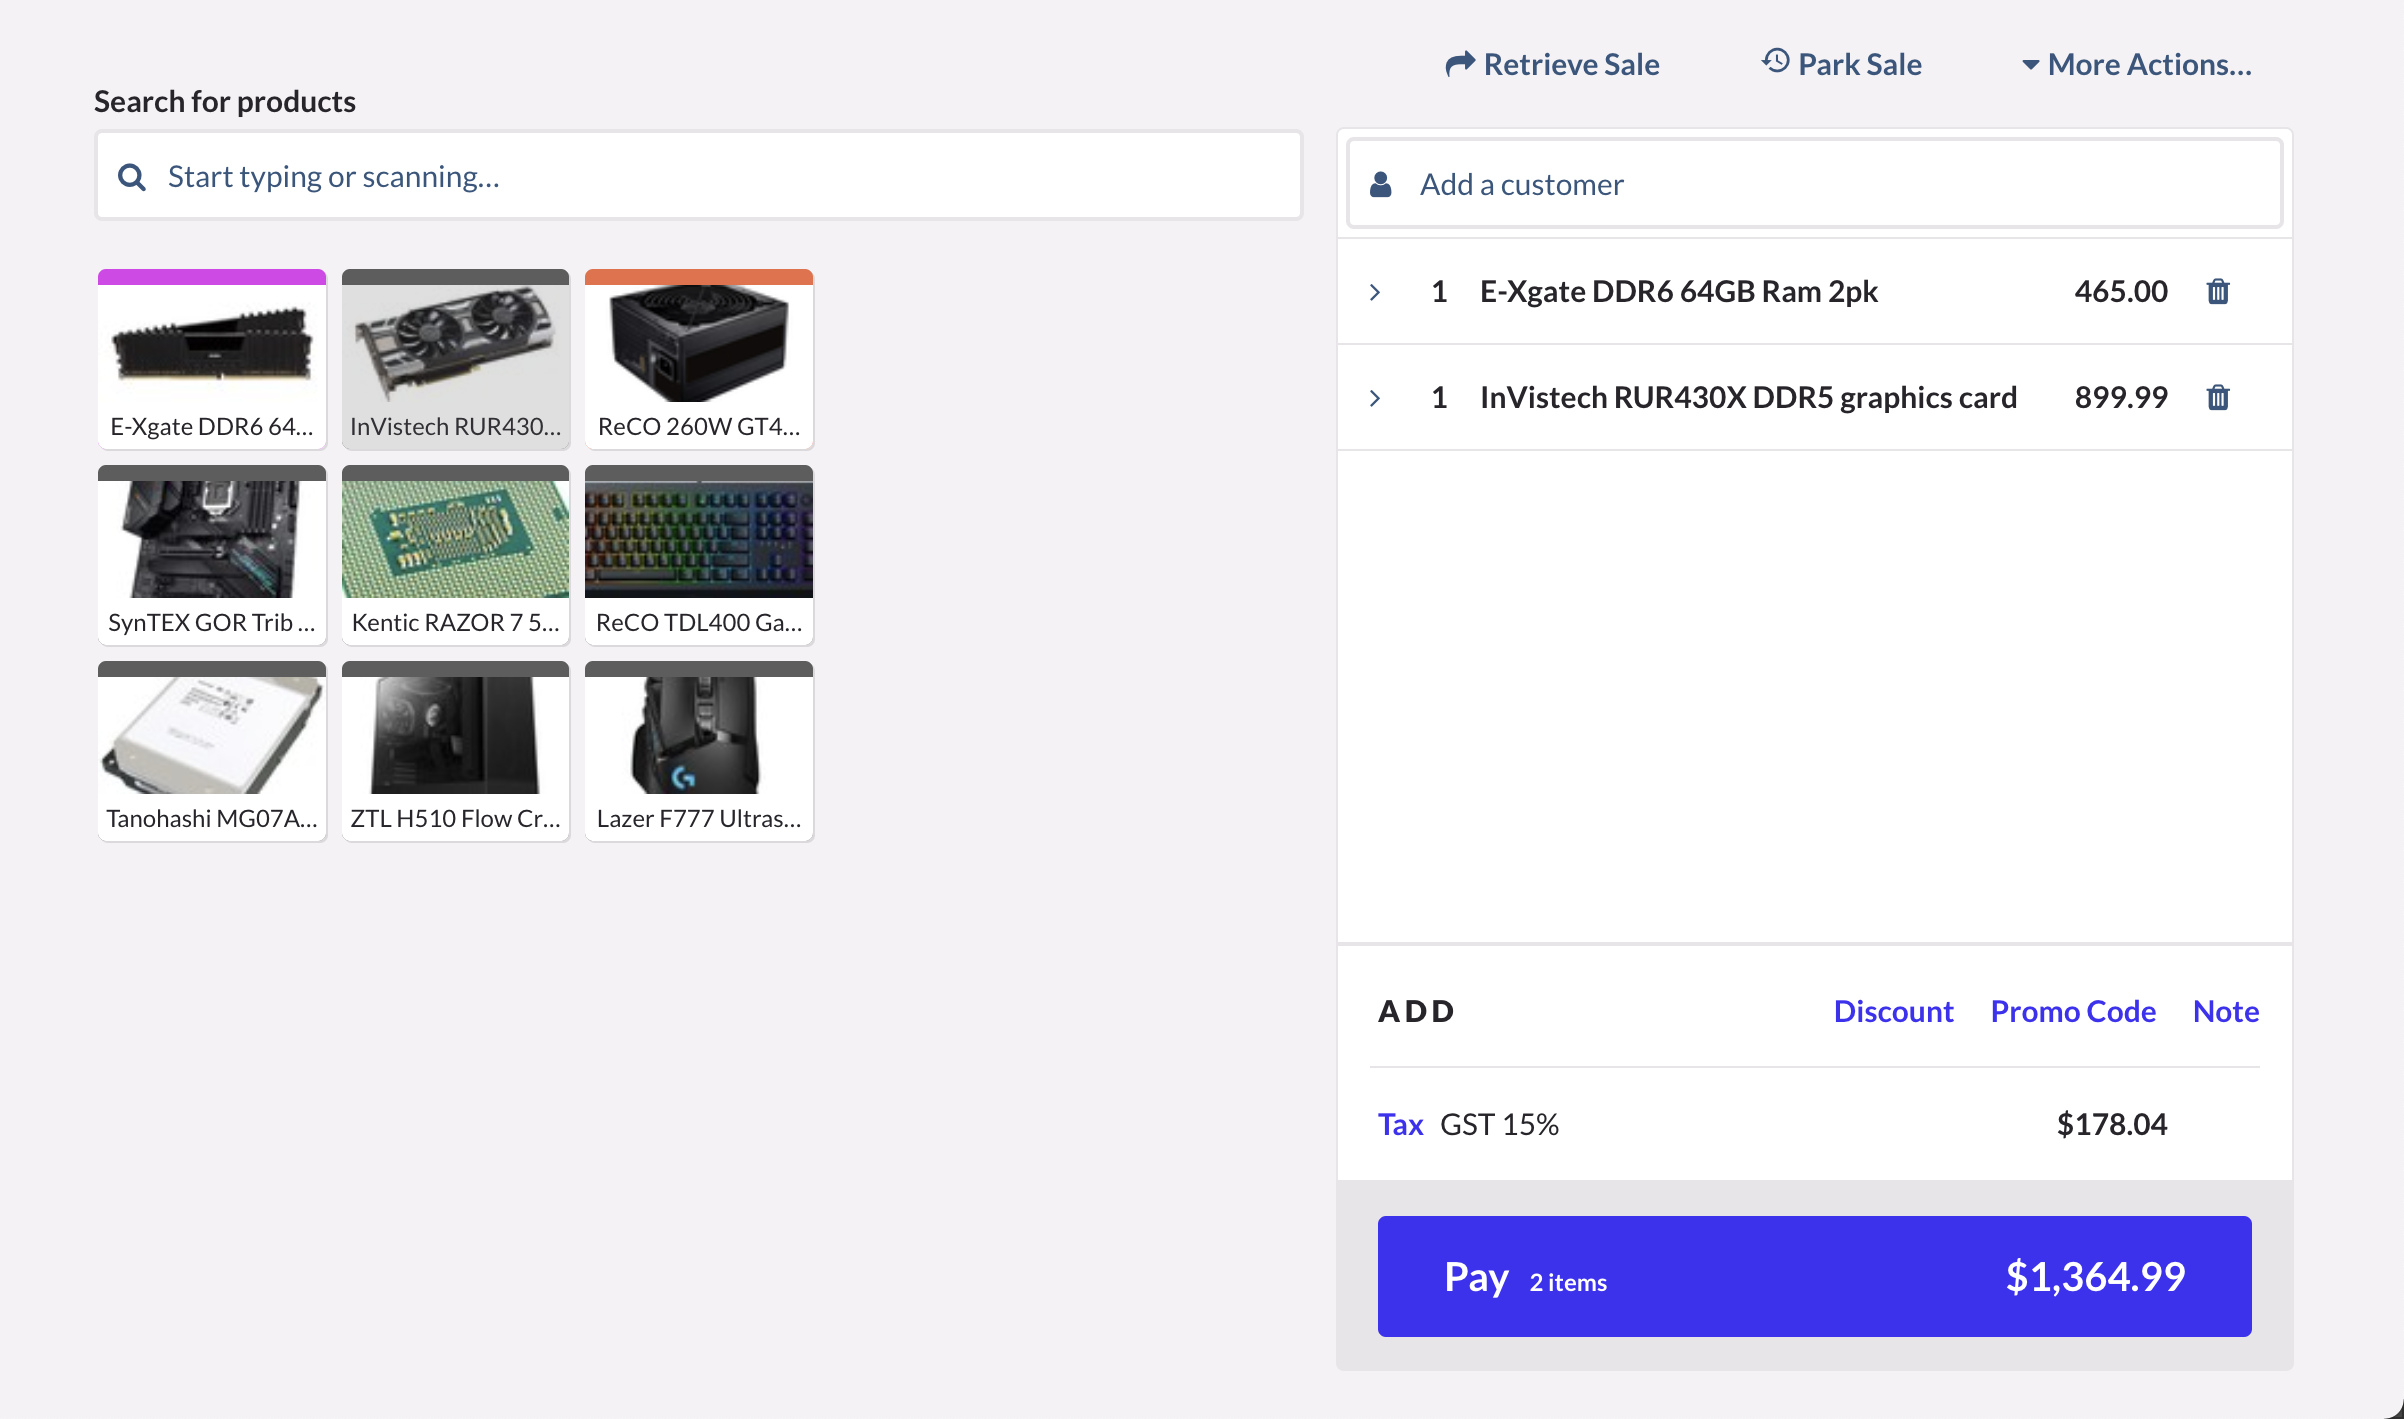Select the Lazer F777 mouse tile
2404x1419 pixels.
coord(698,750)
